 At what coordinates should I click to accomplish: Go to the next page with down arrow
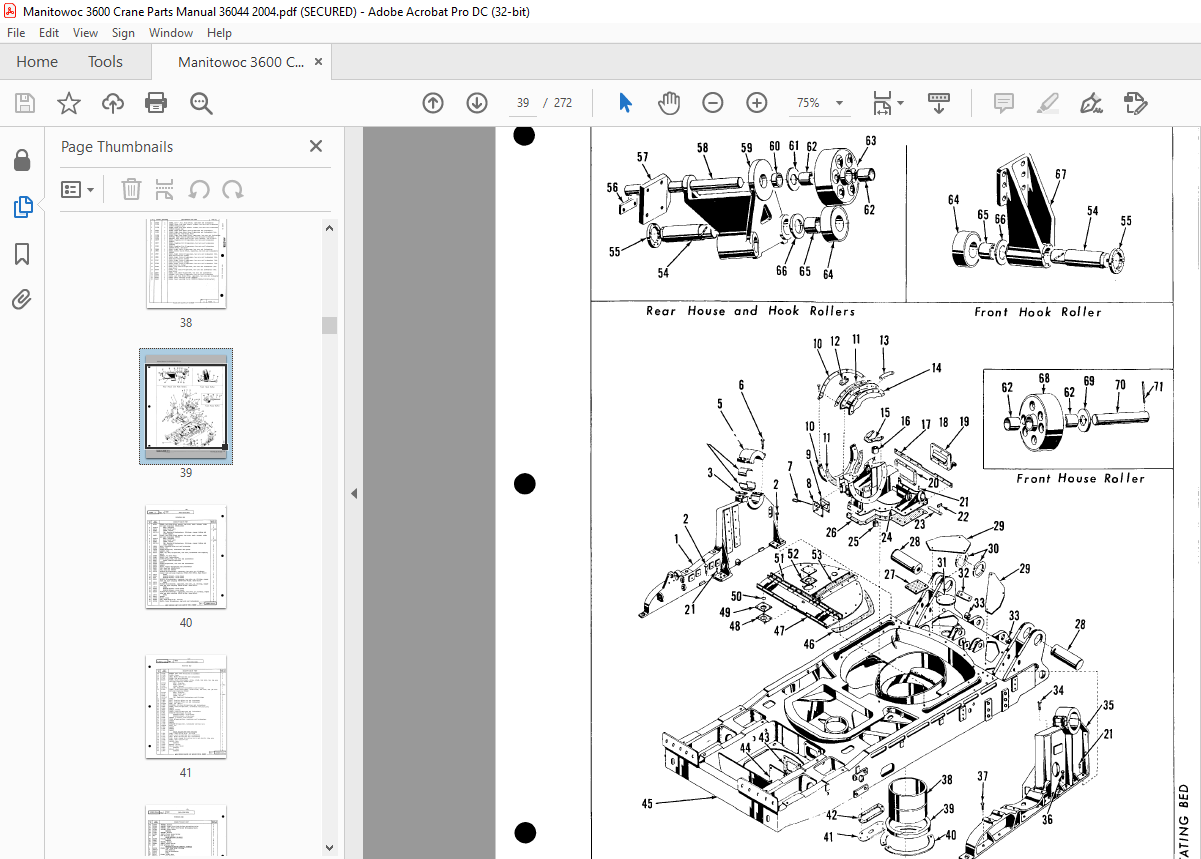coord(477,103)
